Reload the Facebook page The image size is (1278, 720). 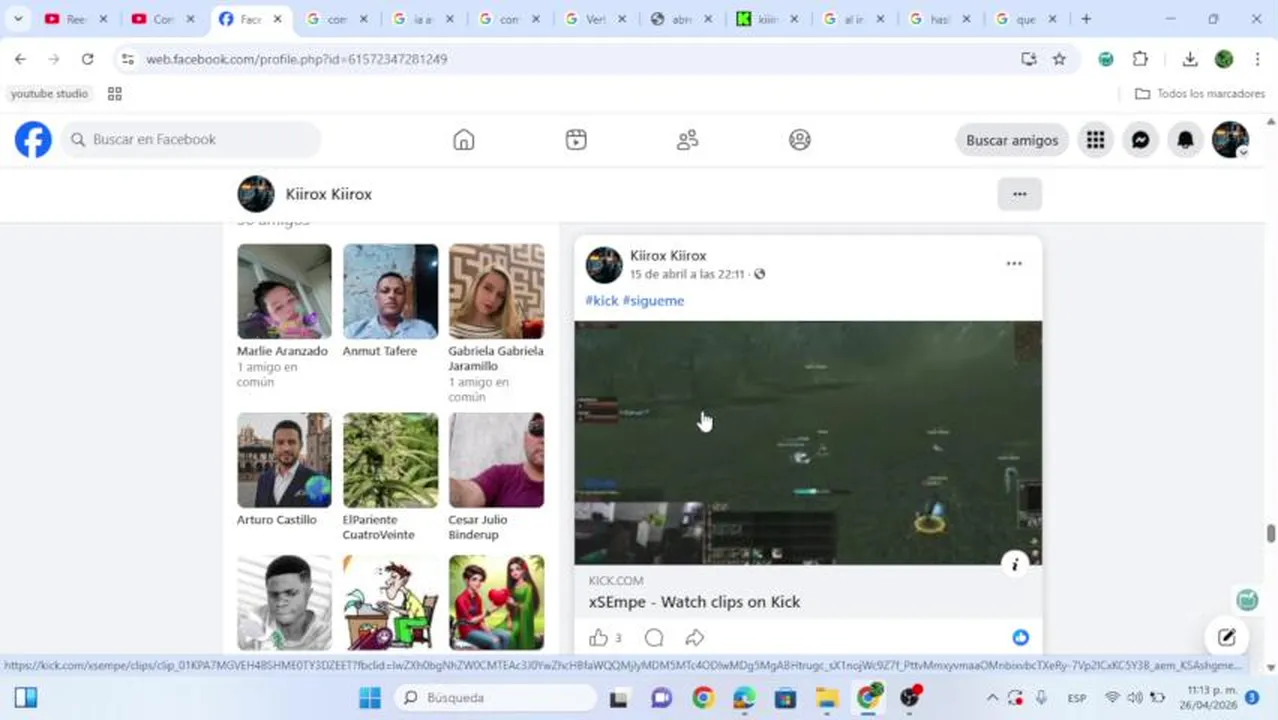click(87, 59)
